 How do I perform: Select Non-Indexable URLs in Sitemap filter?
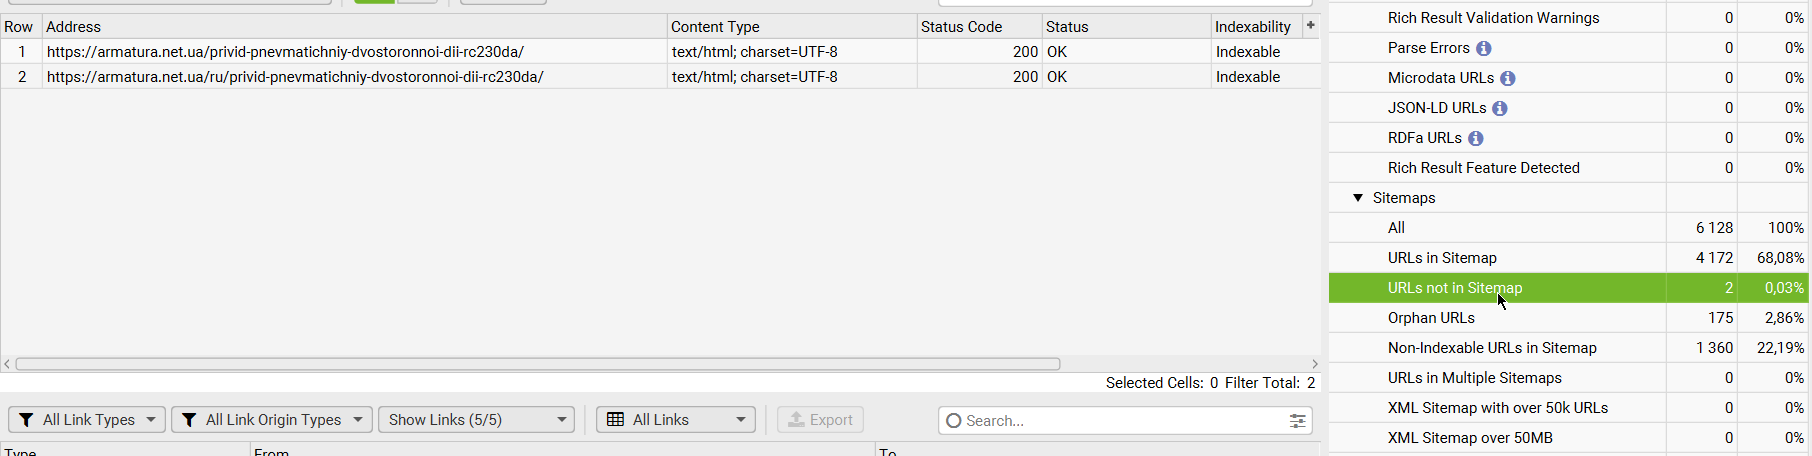pos(1568,348)
